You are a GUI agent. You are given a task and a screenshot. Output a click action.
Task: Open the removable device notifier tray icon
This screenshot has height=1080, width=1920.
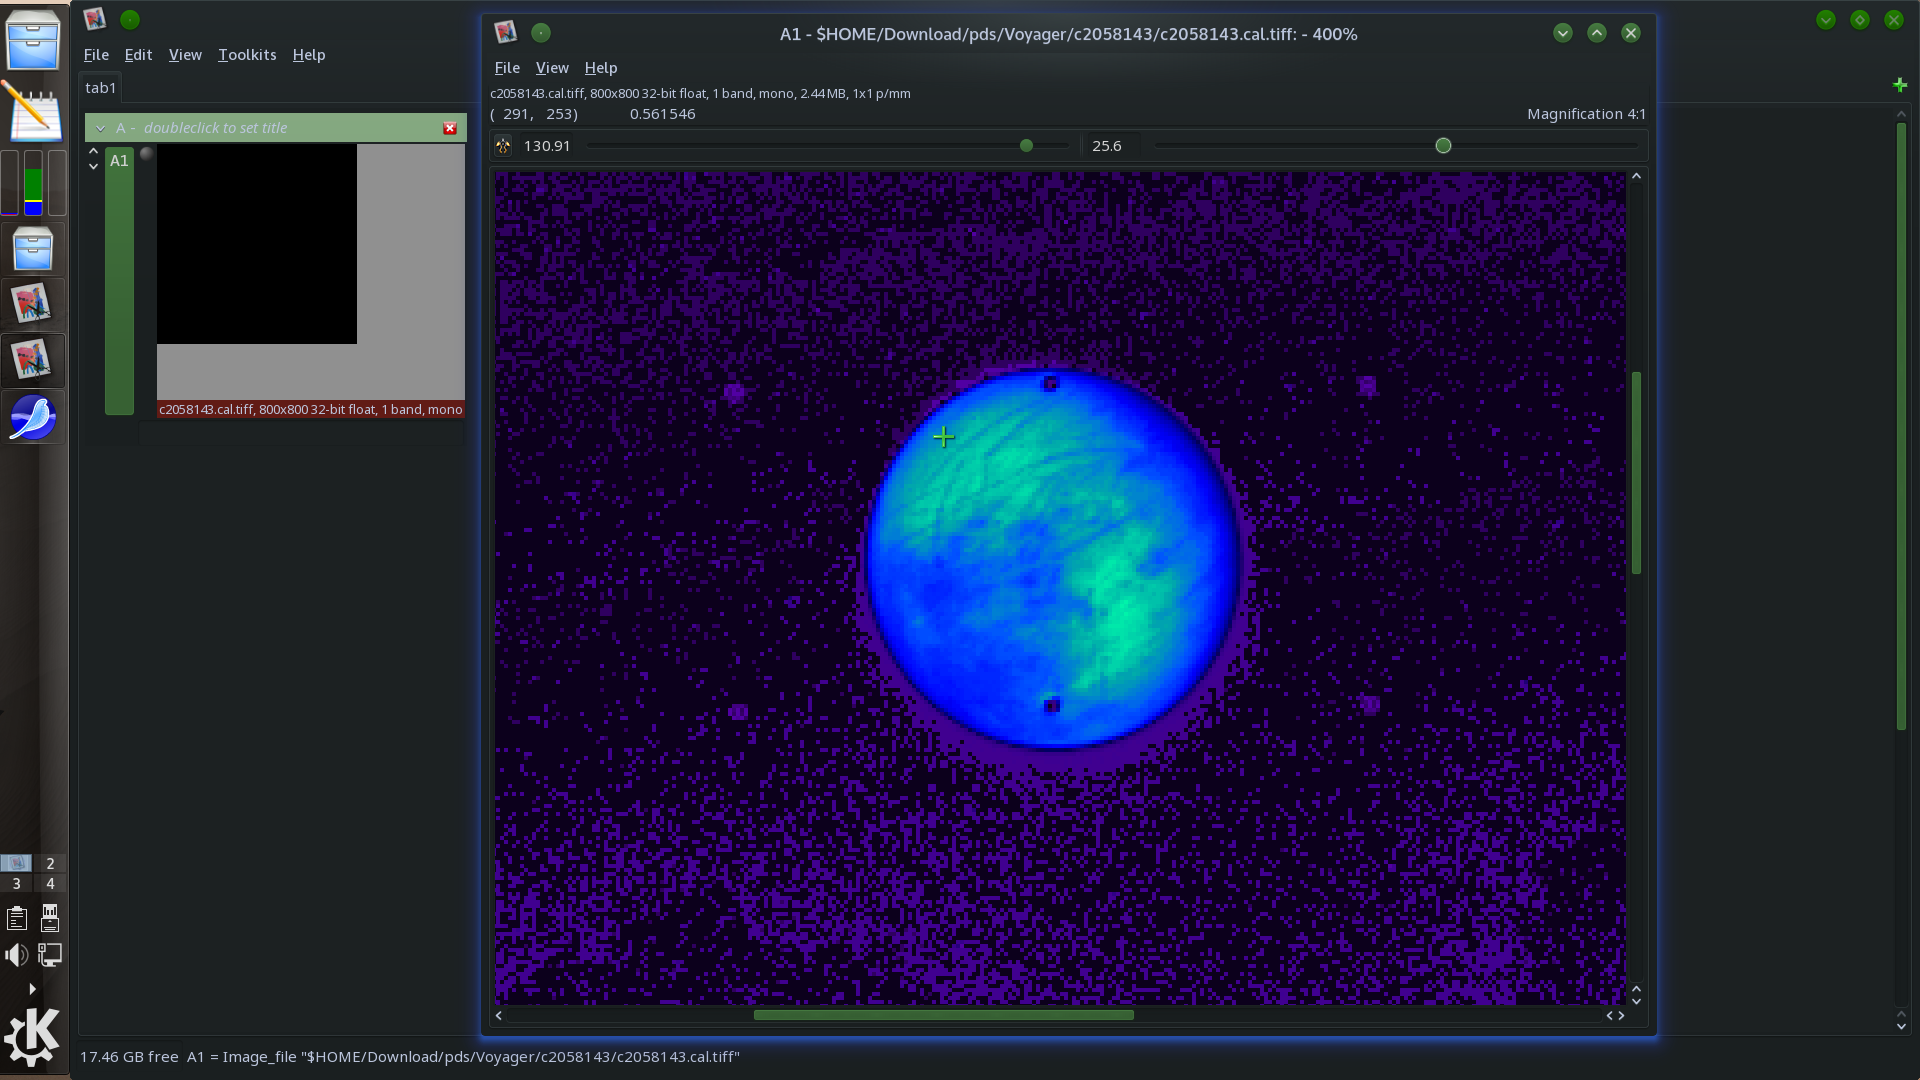(50, 918)
